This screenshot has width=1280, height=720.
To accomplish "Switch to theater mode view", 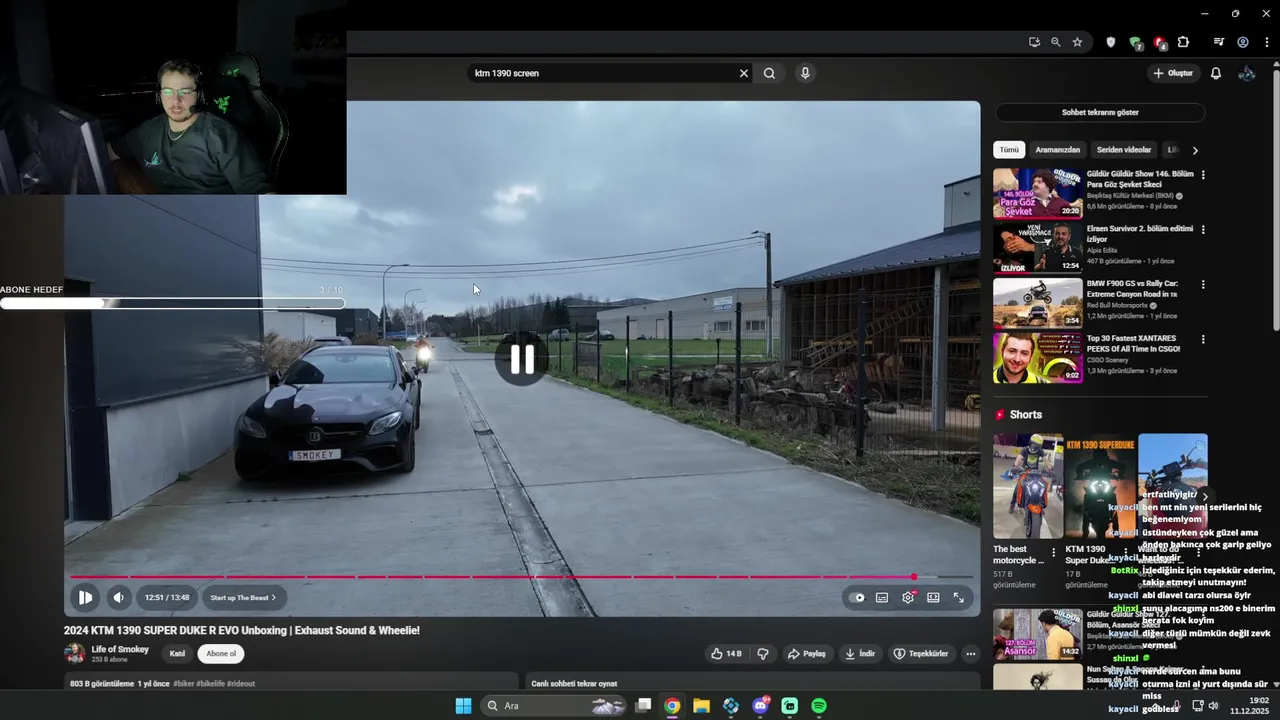I will point(933,597).
